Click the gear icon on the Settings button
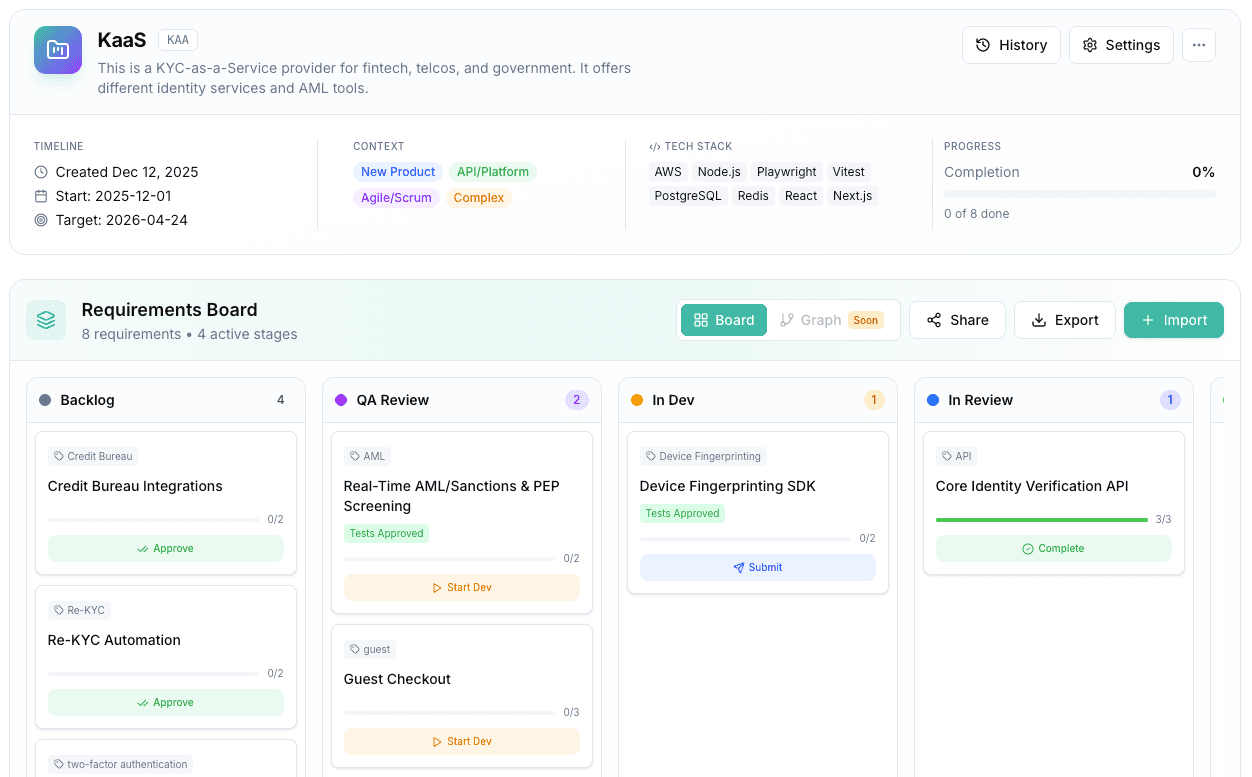This screenshot has height=777, width=1252. 1090,44
